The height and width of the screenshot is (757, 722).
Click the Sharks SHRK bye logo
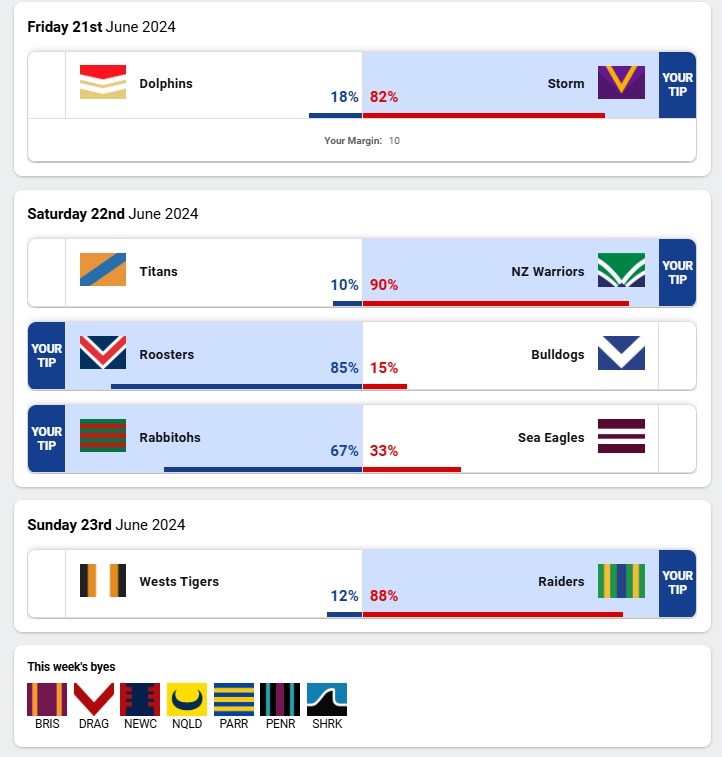click(x=327, y=699)
